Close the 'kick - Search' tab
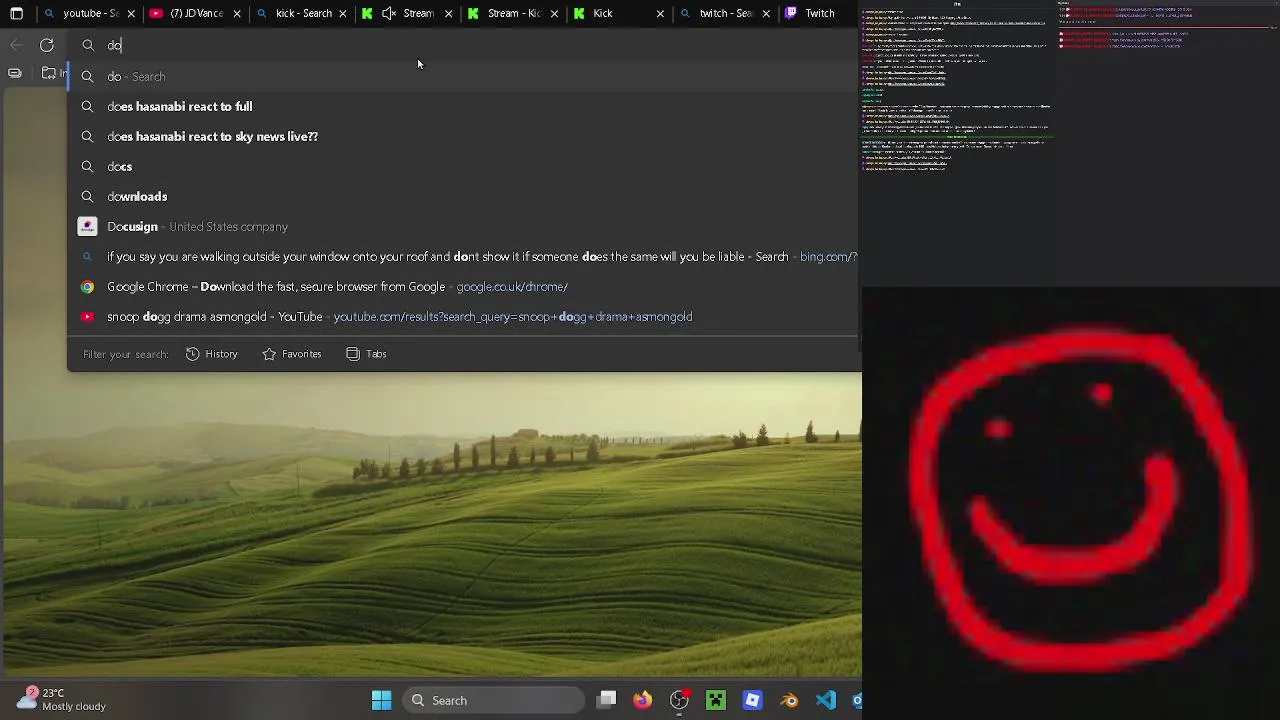The height and width of the screenshot is (720, 1280). pos(343,14)
